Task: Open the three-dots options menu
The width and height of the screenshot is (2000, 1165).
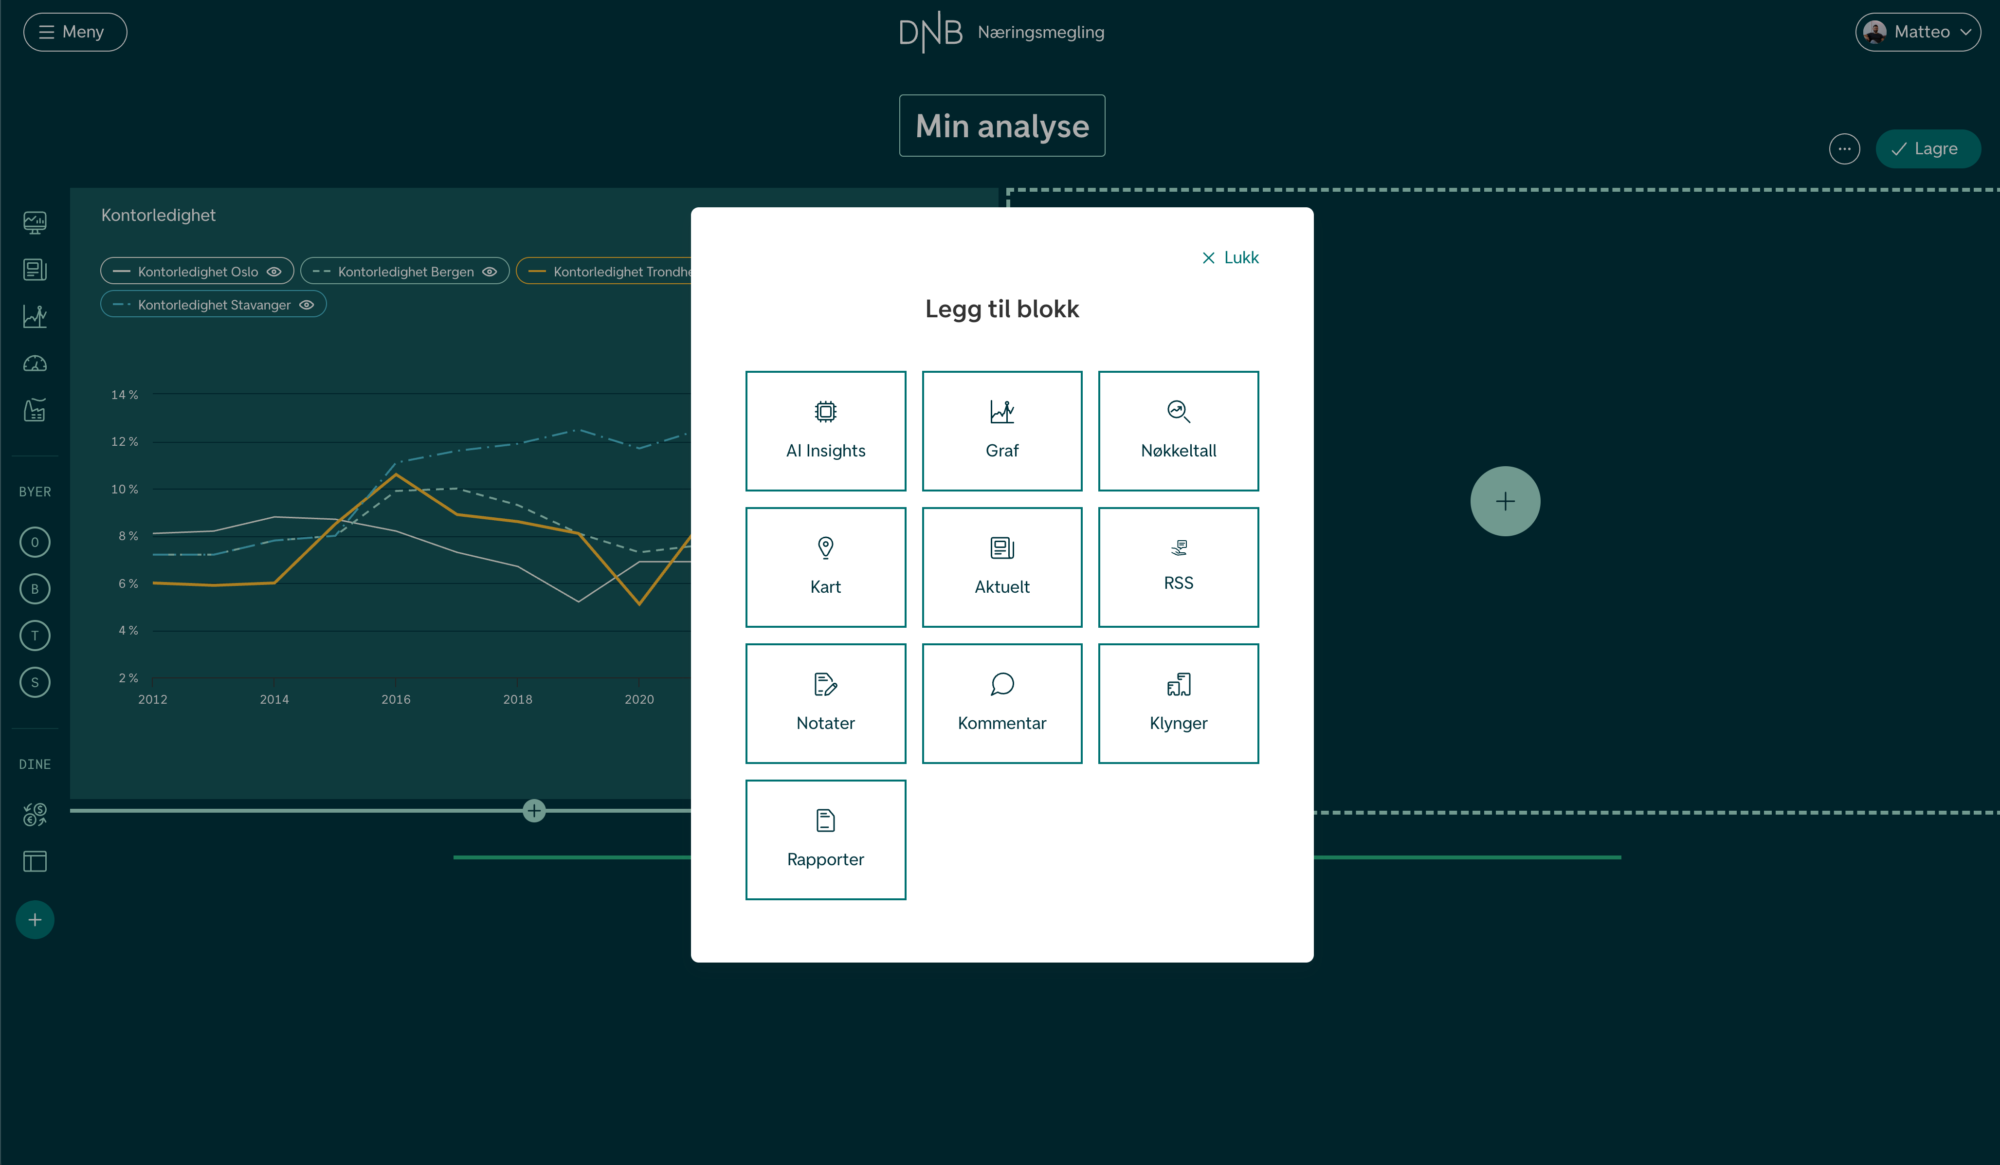Action: coord(1844,149)
